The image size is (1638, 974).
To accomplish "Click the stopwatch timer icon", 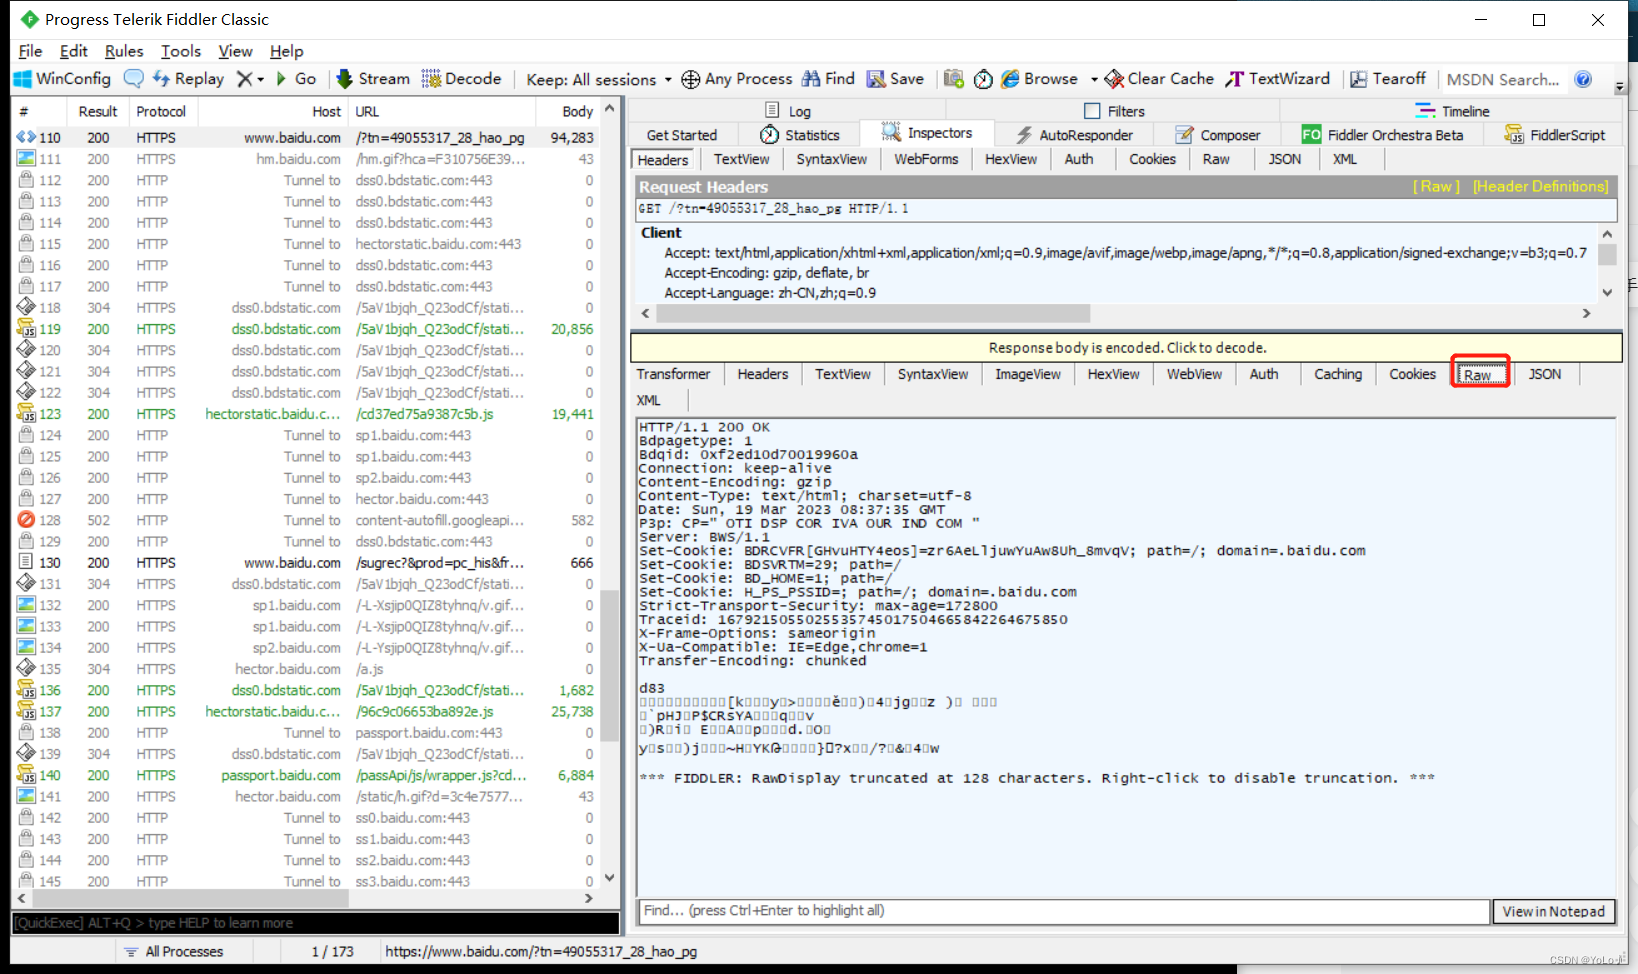I will coord(983,79).
